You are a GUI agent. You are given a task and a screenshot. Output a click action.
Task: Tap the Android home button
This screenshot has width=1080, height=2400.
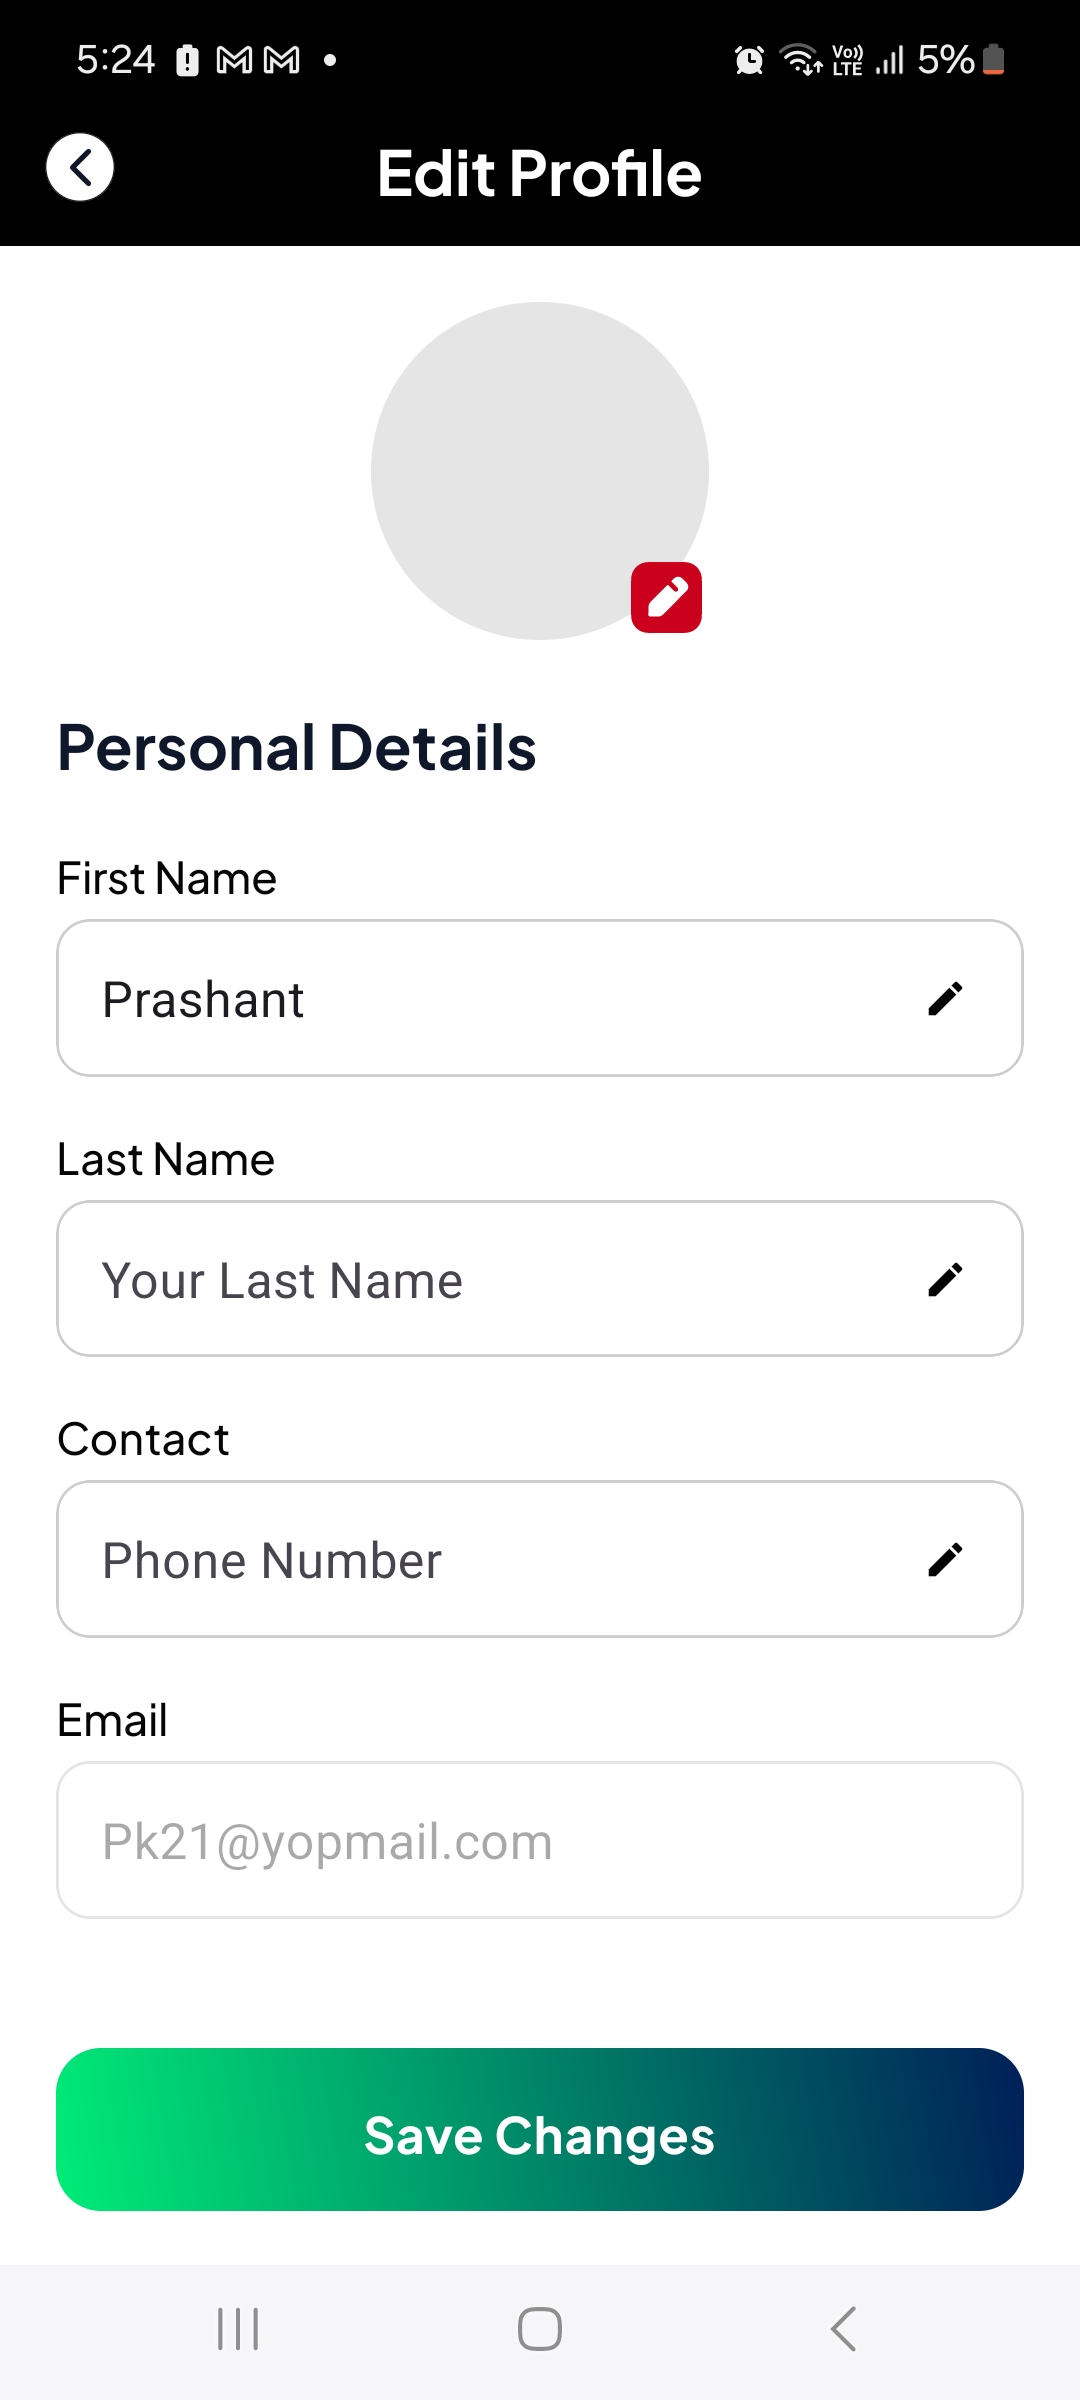click(540, 2329)
